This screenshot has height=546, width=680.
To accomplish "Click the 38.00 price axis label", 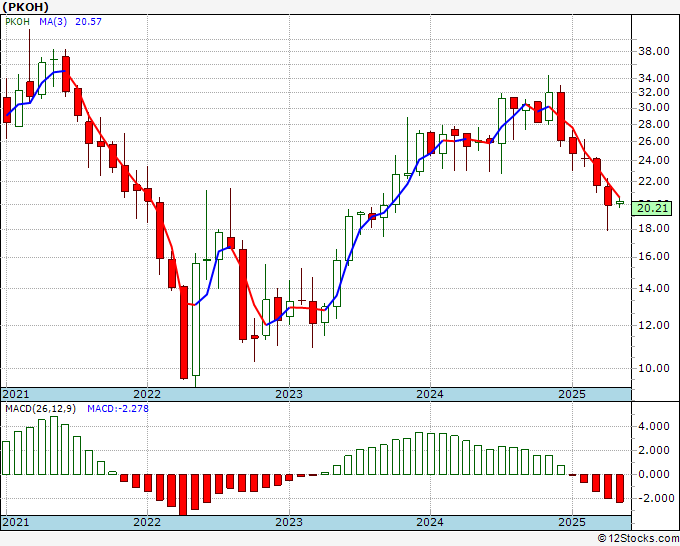I will (x=654, y=51).
